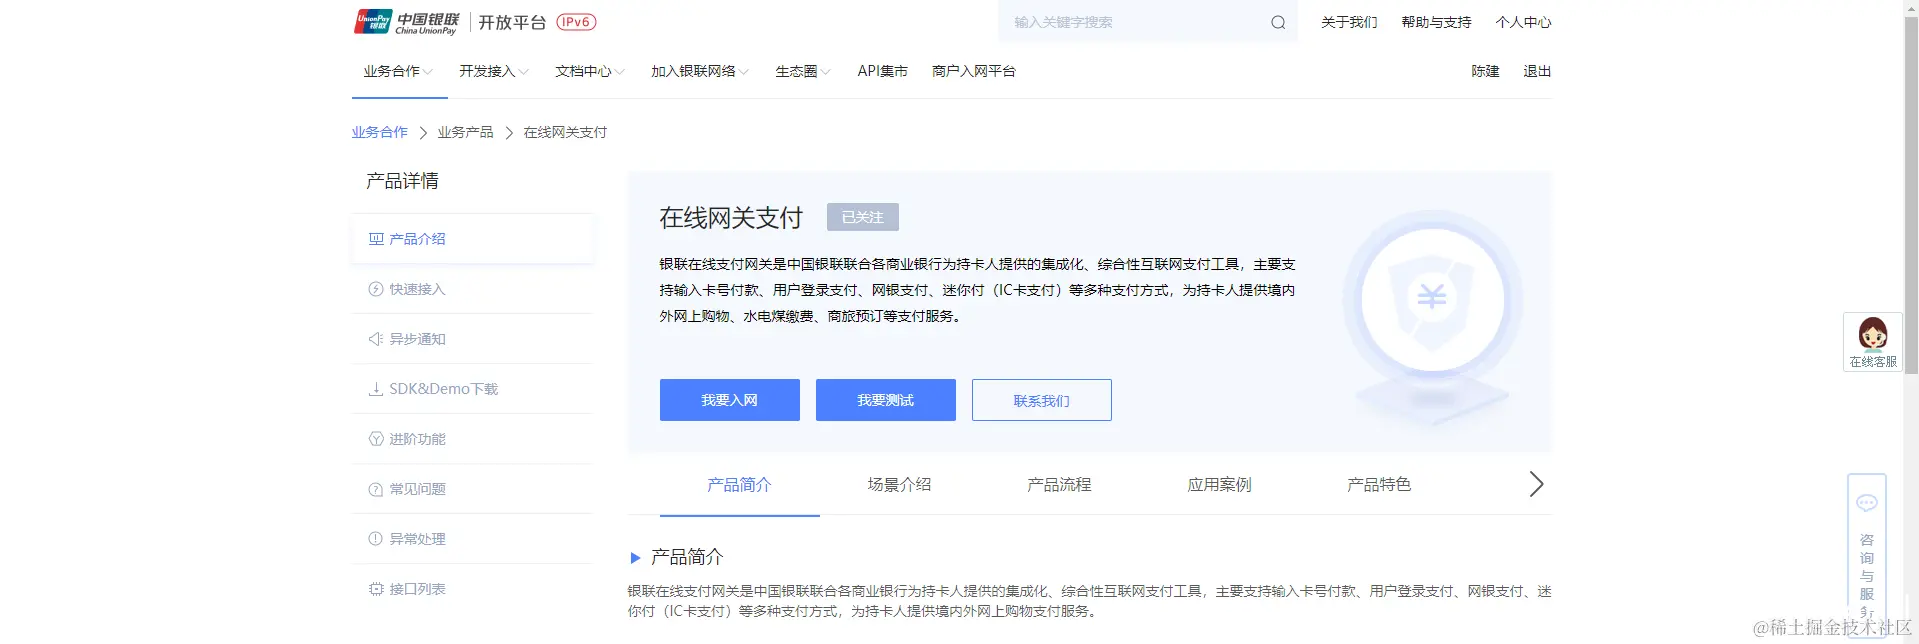The width and height of the screenshot is (1919, 644).
Task: Click the 开放平台 header text
Action: [512, 22]
